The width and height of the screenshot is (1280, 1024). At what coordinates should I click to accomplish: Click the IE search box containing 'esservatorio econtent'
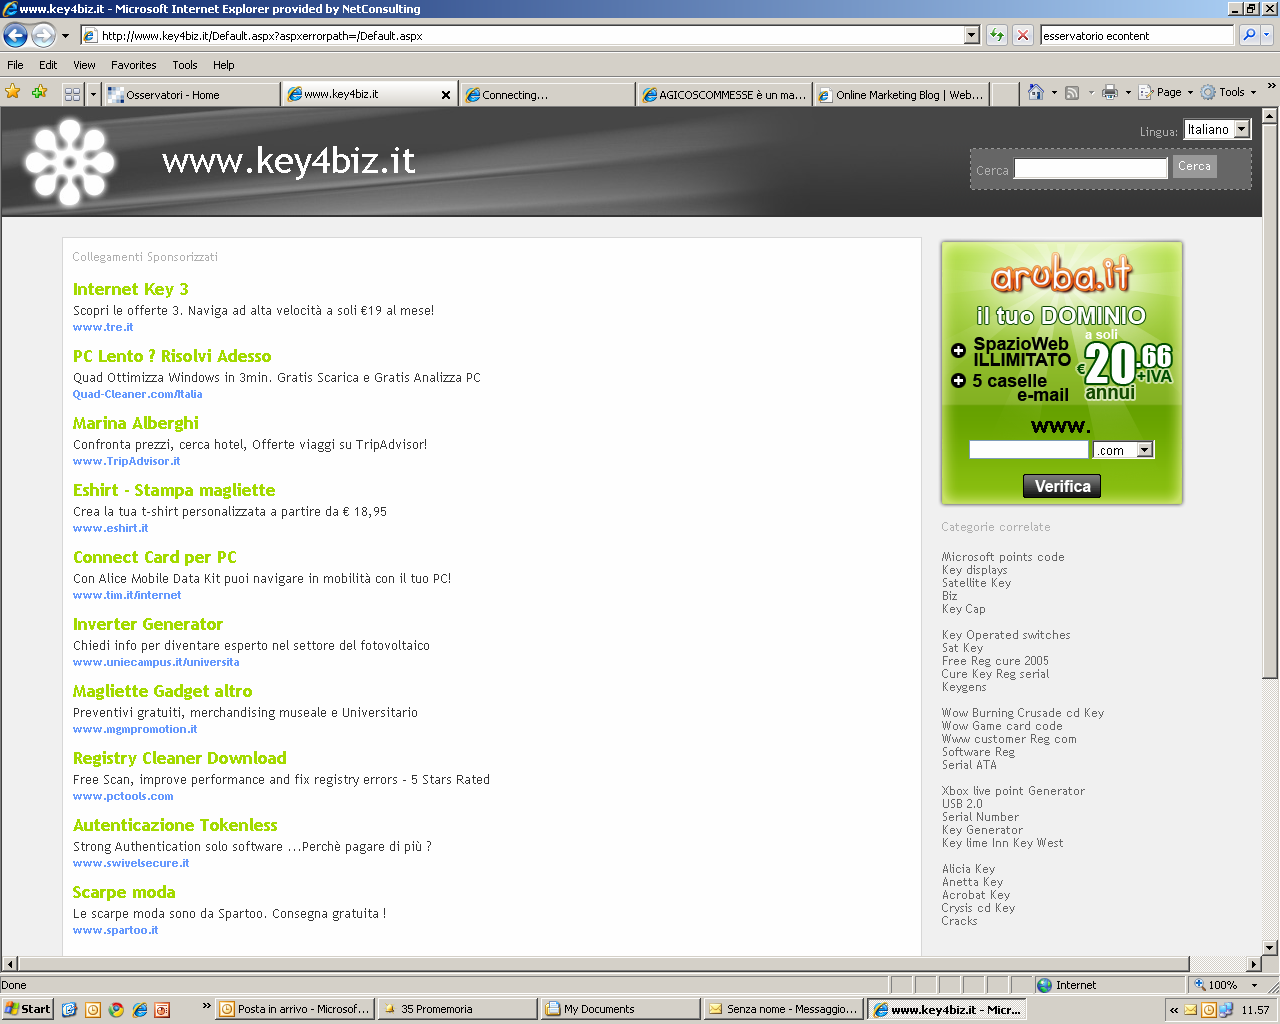(1136, 35)
